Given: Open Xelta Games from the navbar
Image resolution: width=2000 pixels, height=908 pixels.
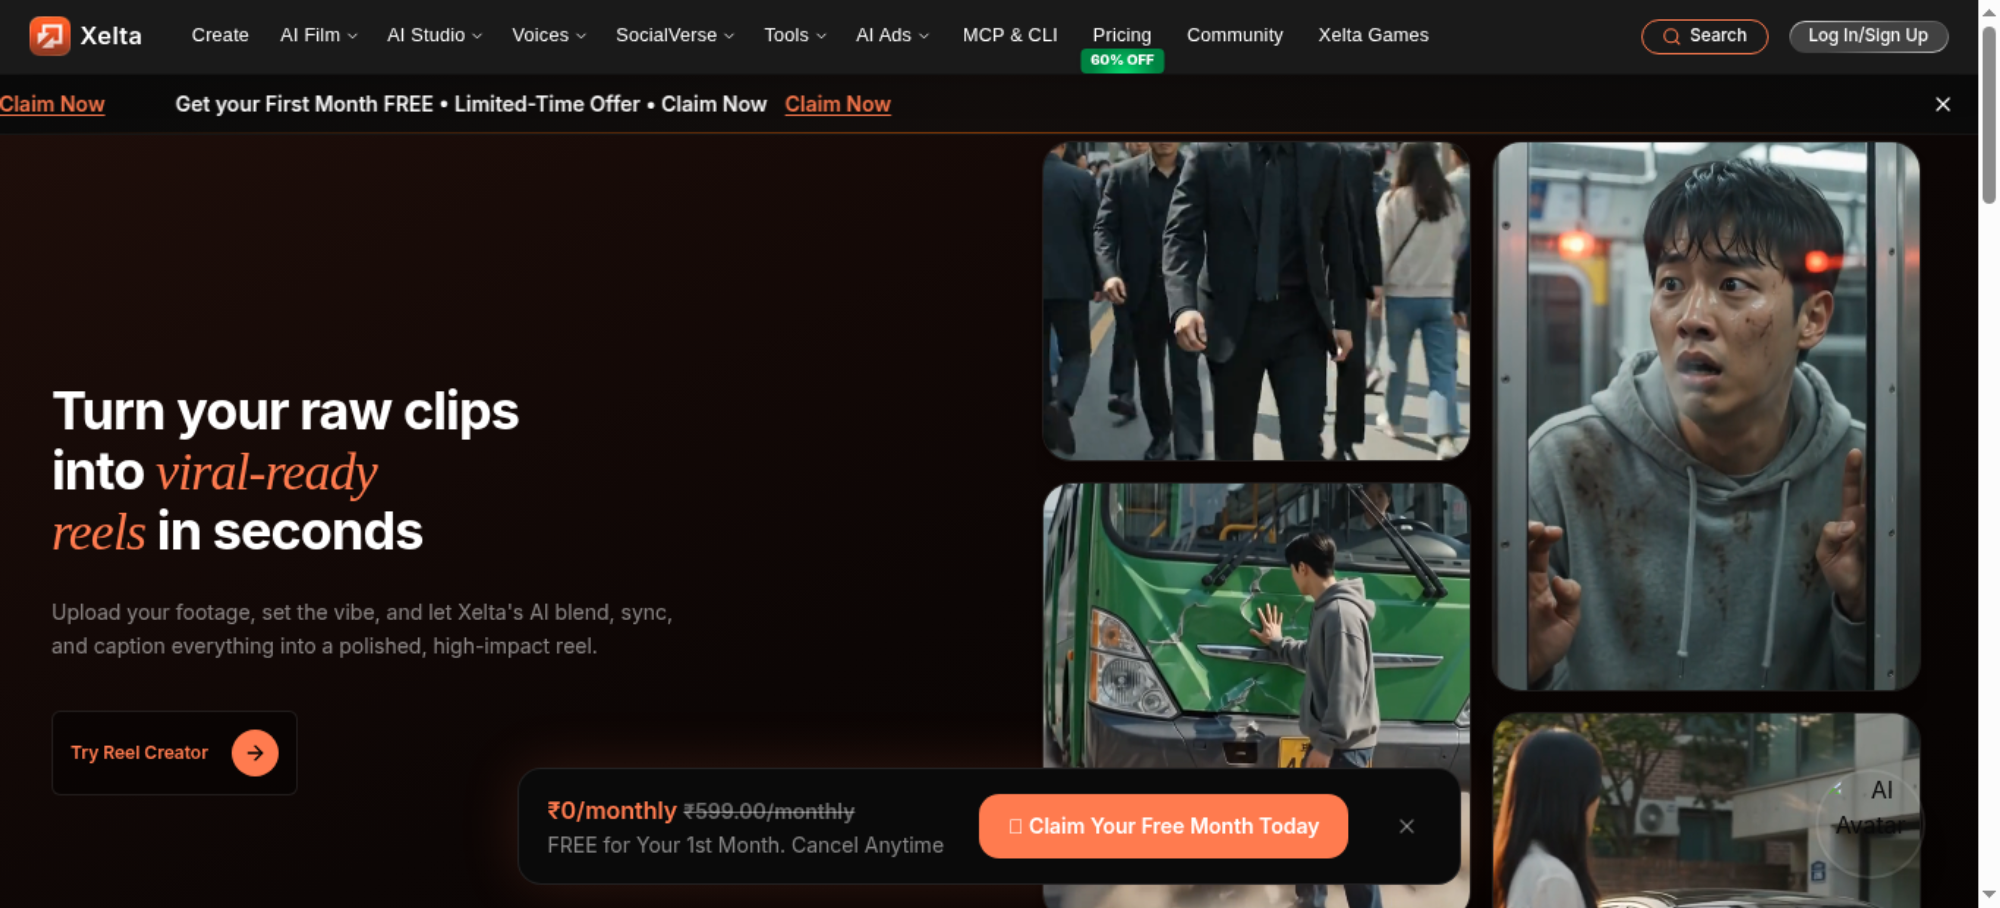Looking at the screenshot, I should coord(1373,35).
